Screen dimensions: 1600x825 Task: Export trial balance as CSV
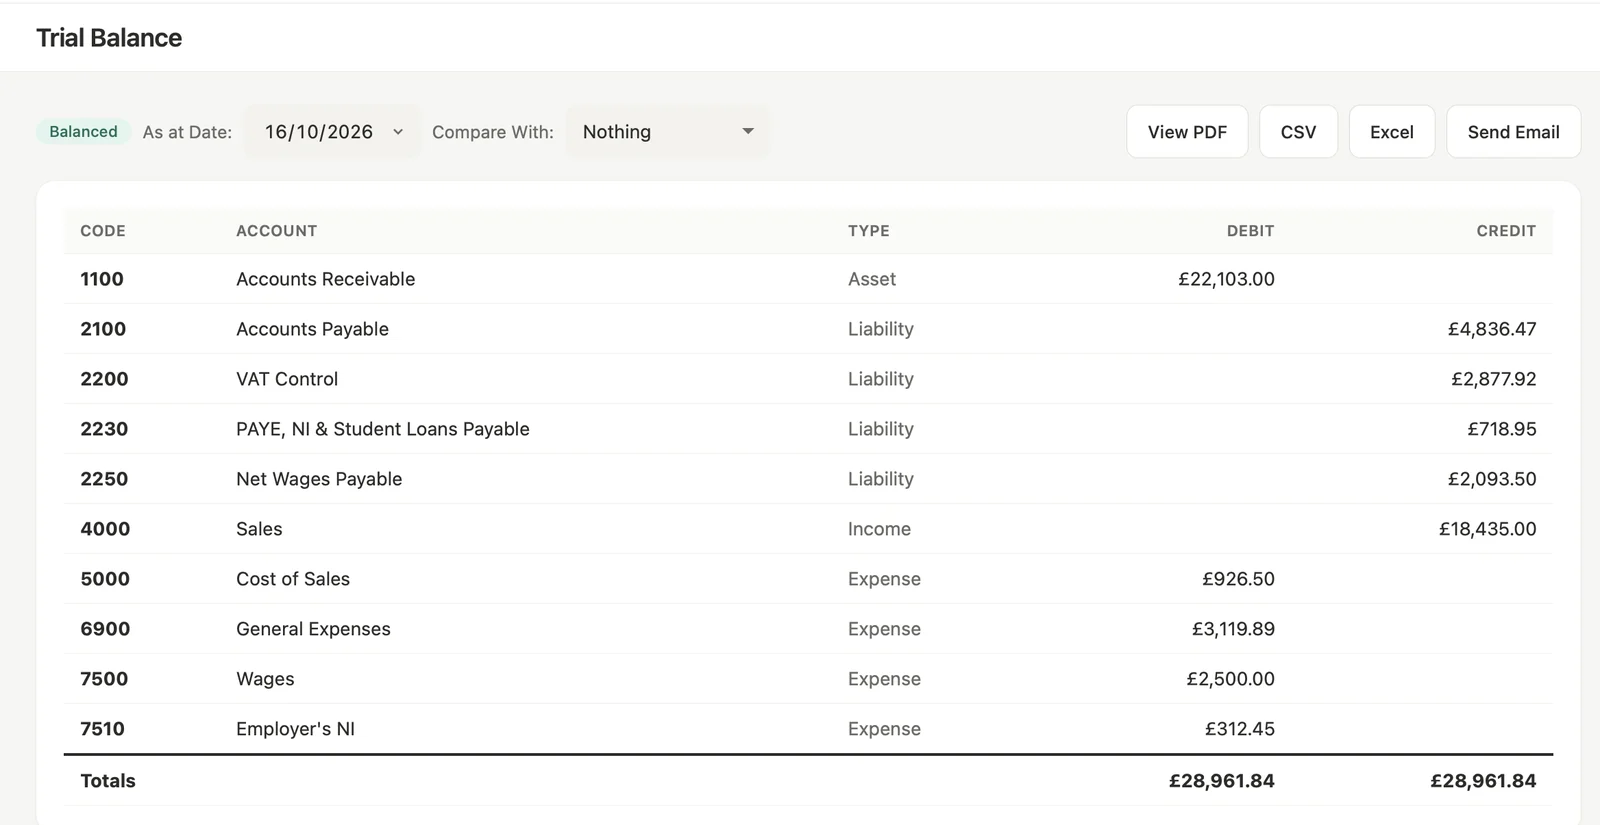pyautogui.click(x=1298, y=132)
